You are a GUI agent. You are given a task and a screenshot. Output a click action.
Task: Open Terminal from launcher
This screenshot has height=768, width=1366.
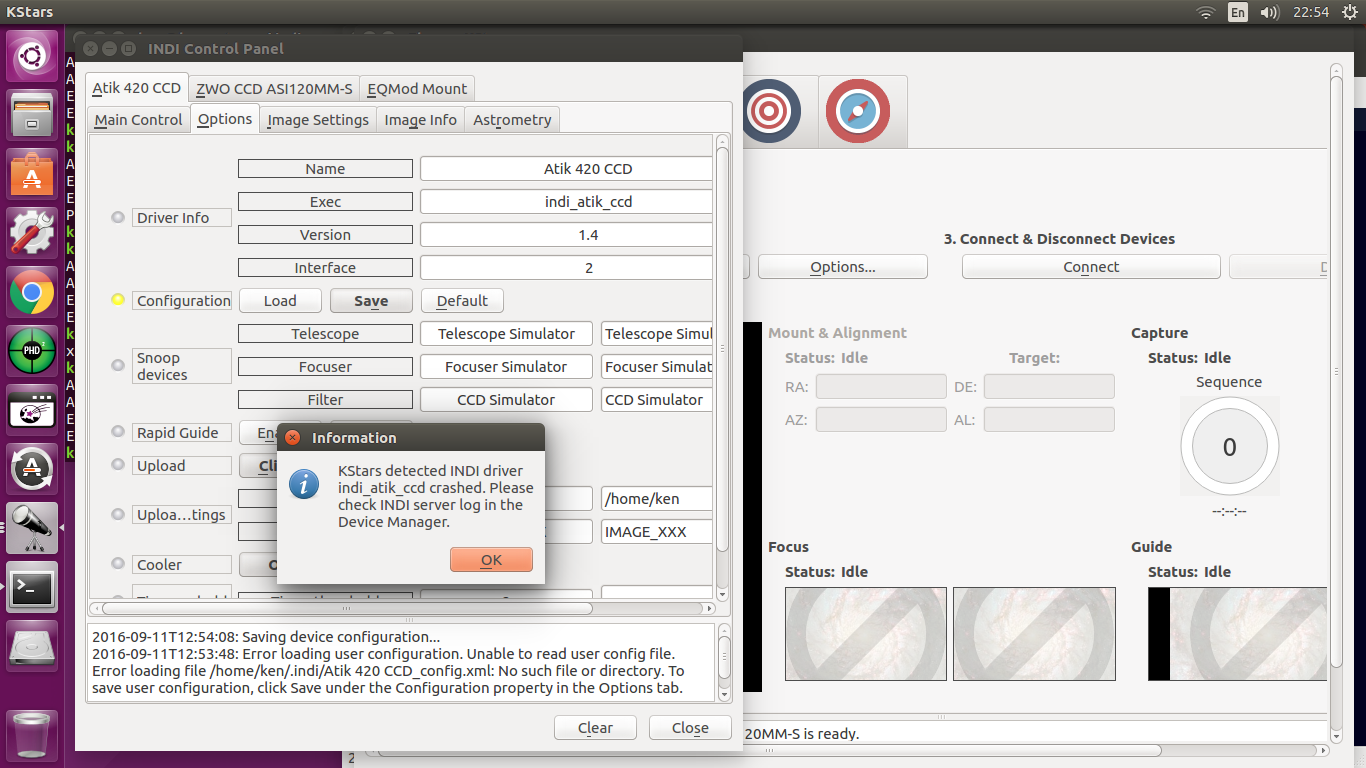(x=32, y=587)
